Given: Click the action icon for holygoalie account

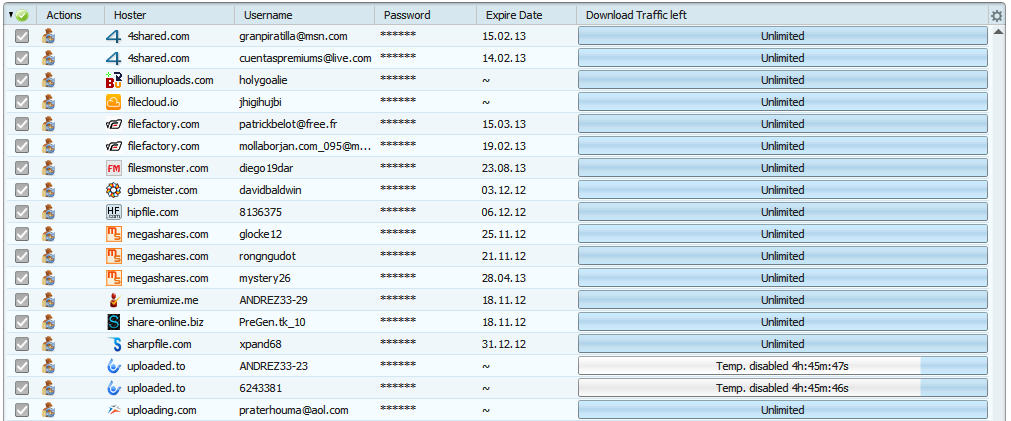Looking at the screenshot, I should click(48, 81).
